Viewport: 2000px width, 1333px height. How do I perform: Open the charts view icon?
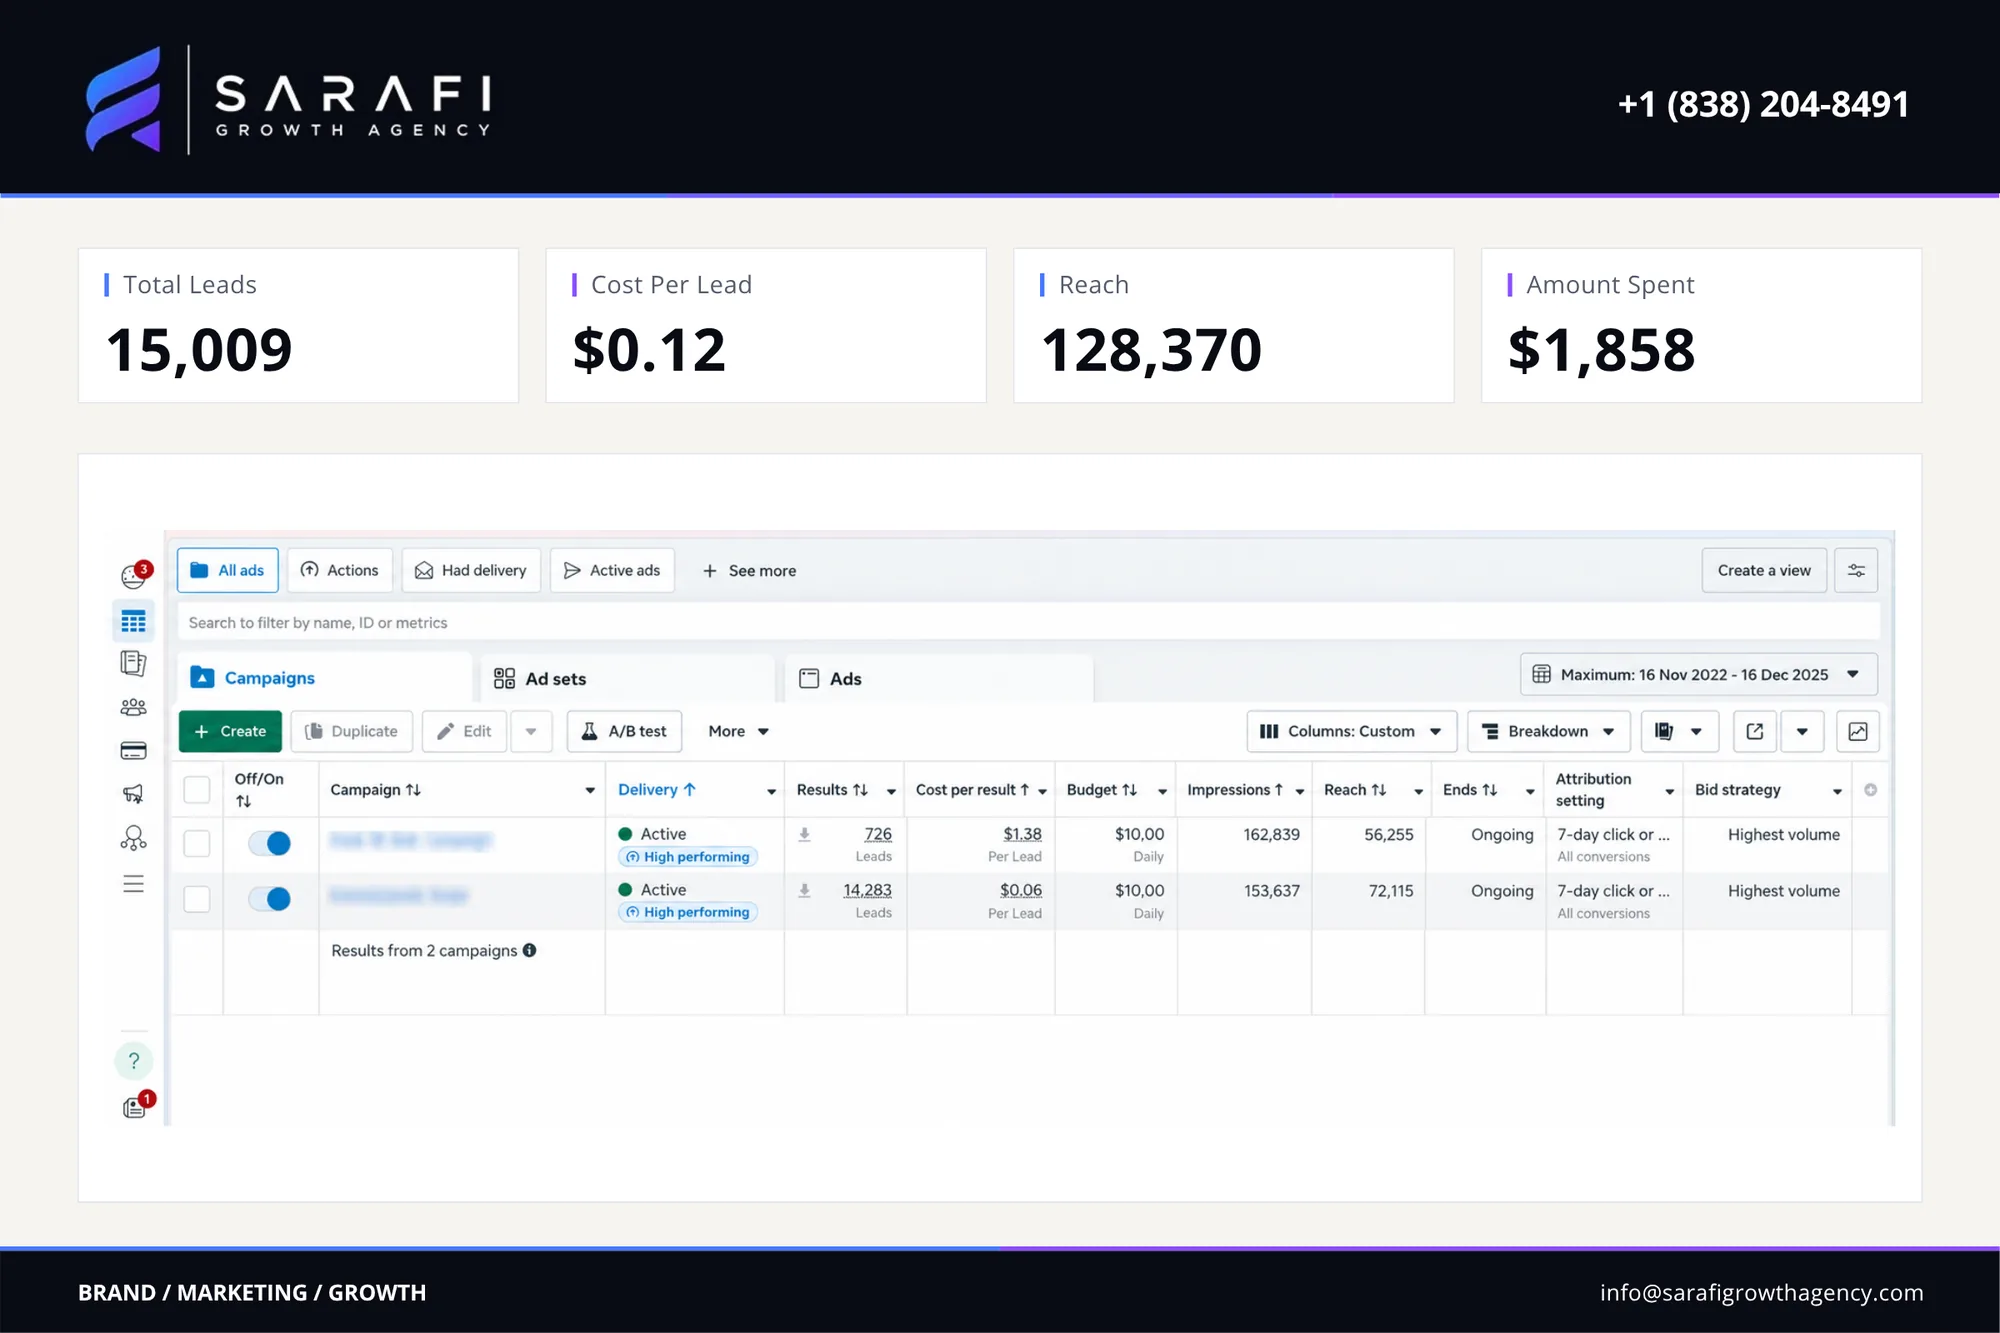tap(1858, 732)
